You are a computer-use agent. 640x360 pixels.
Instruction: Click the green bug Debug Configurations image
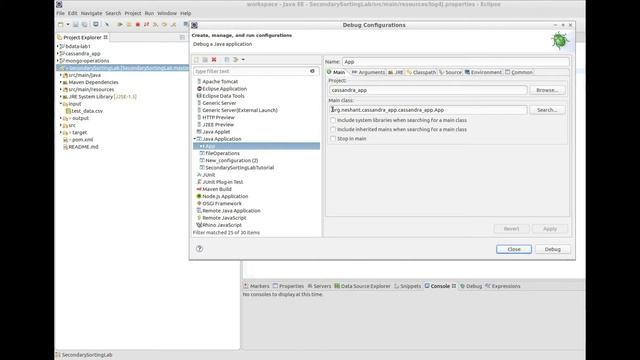point(560,40)
